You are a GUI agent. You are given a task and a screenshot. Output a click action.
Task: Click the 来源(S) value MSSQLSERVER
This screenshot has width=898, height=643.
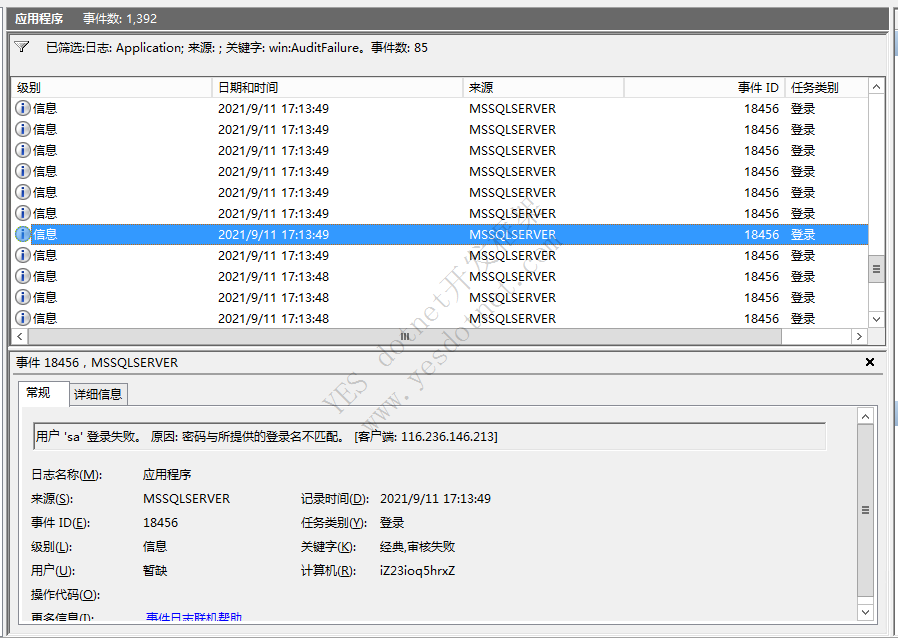pos(187,499)
